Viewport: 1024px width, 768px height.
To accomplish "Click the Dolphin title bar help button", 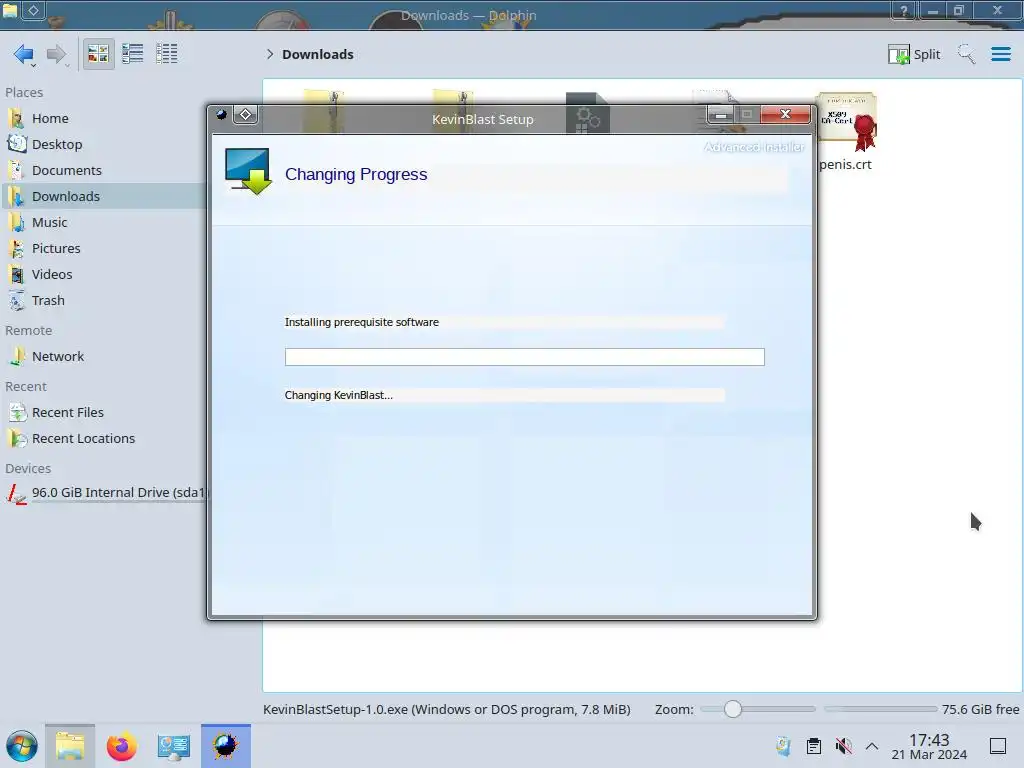I will [904, 10].
